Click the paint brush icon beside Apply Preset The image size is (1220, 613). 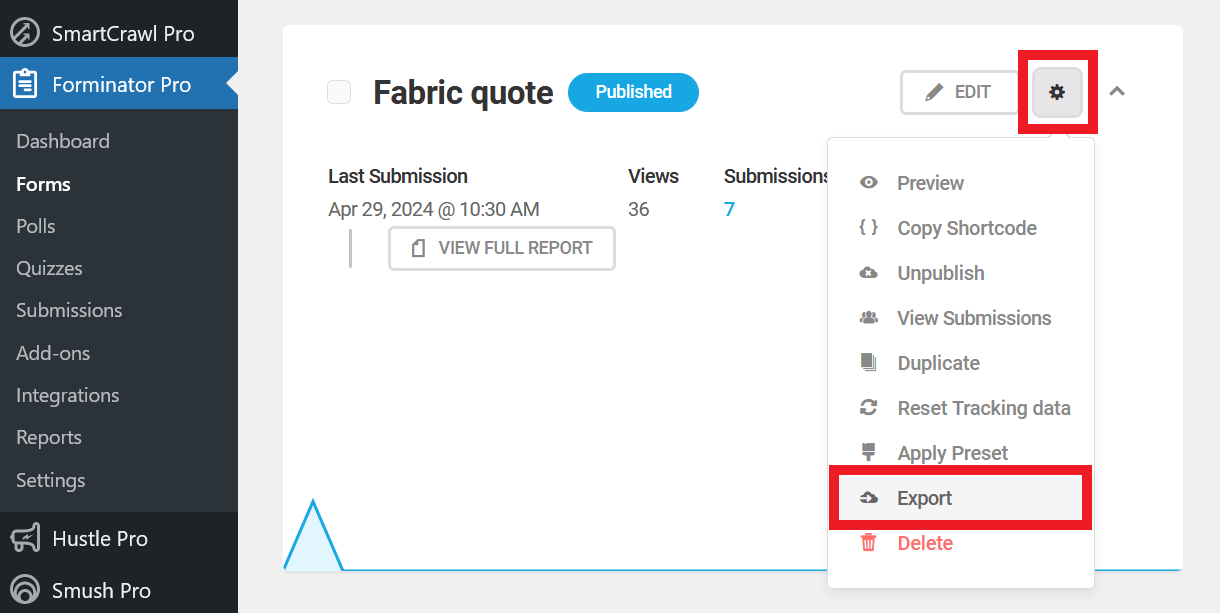[869, 453]
